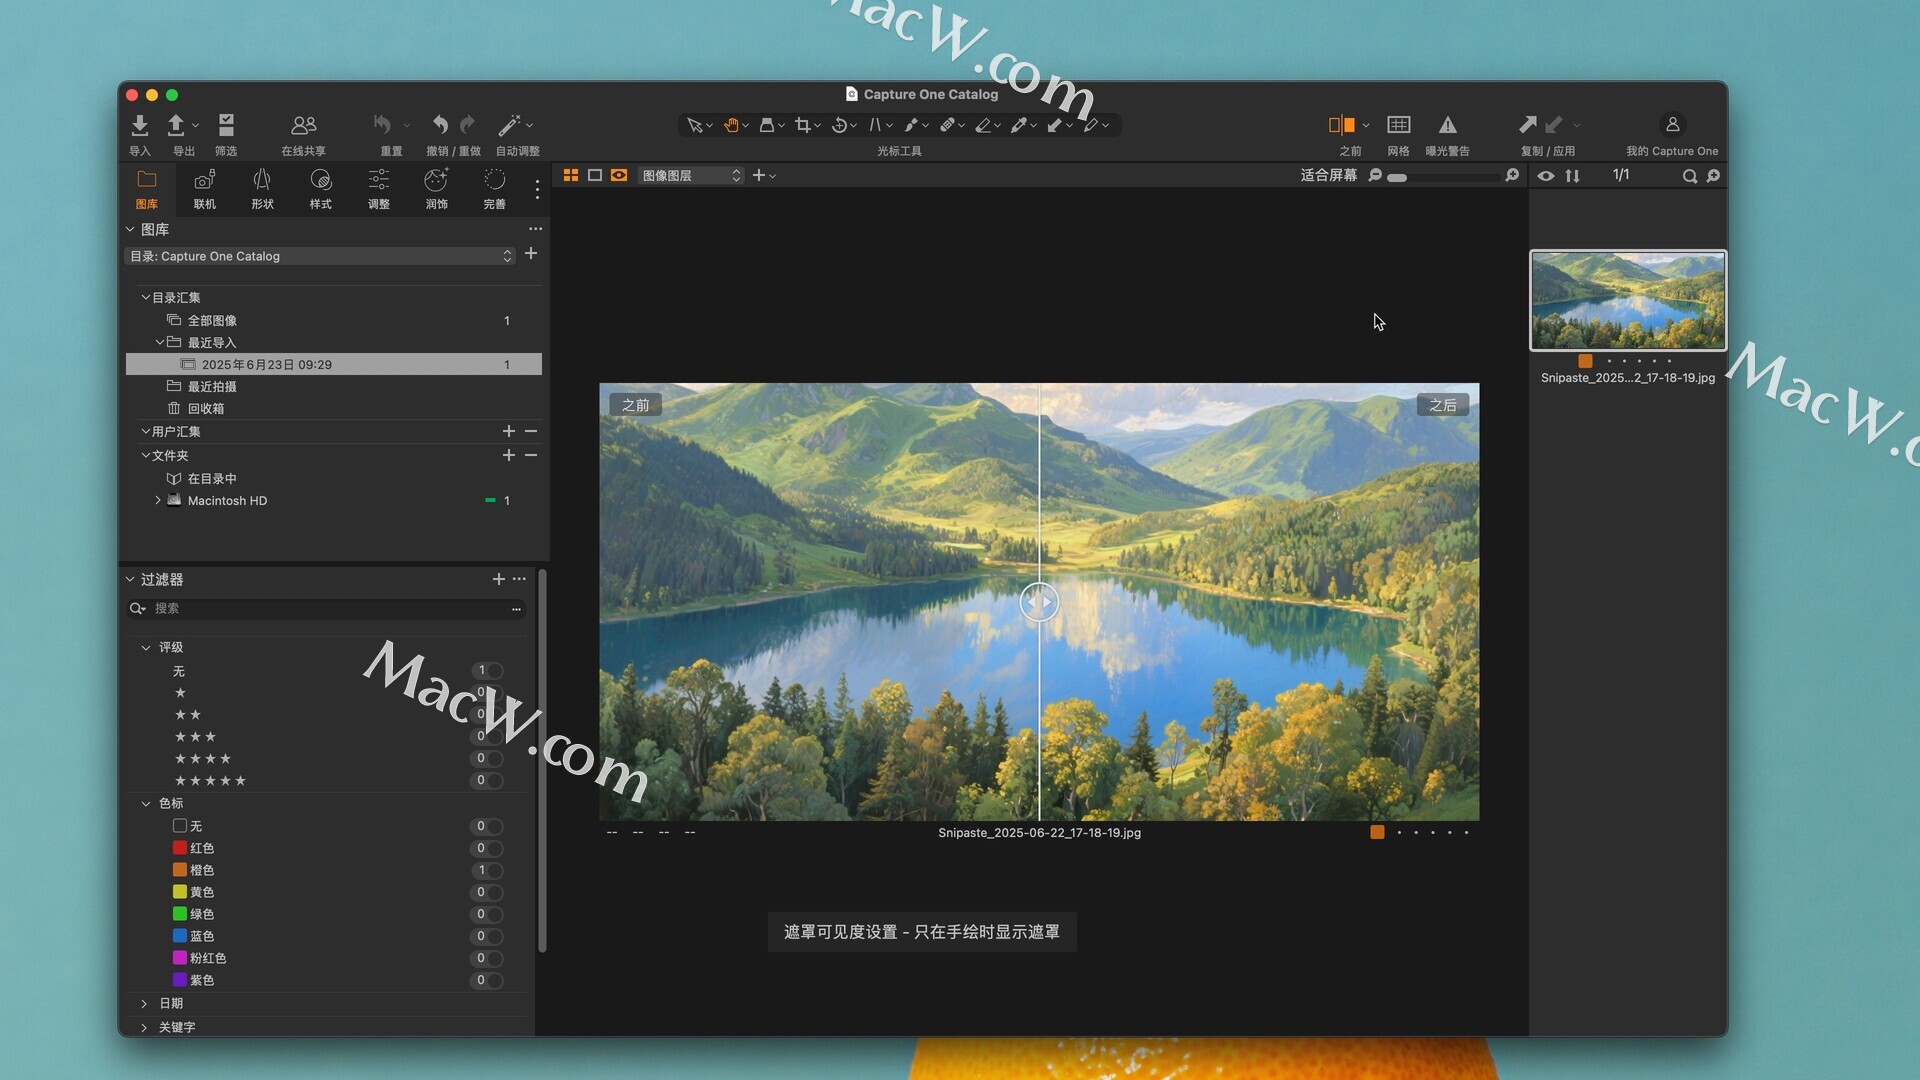Expand the 日期 filter group

144,1003
